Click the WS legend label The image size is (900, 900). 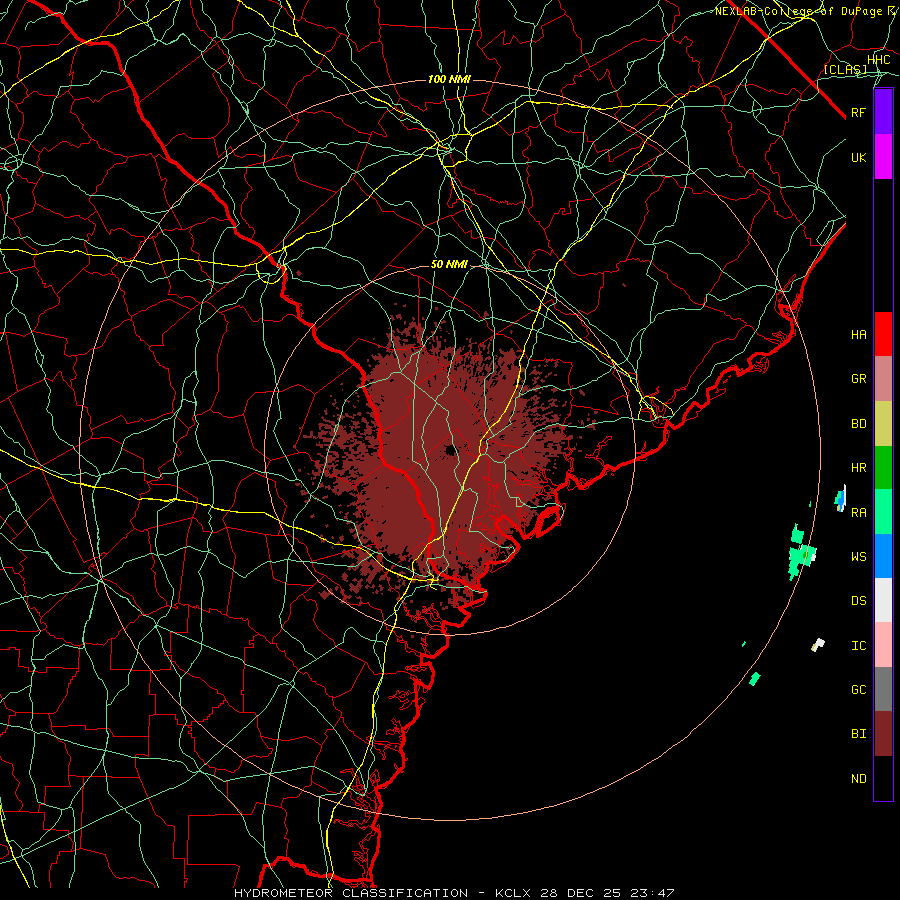pyautogui.click(x=858, y=556)
